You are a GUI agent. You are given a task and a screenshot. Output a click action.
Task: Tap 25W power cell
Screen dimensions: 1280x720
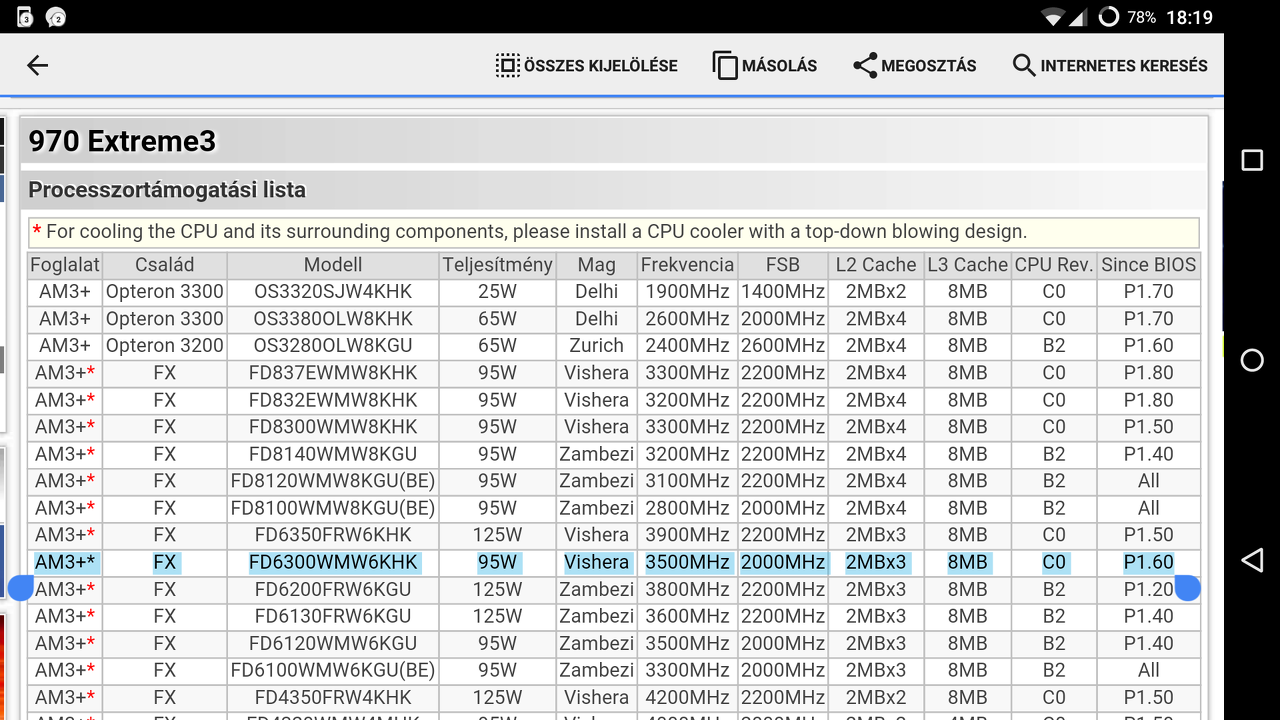[x=497, y=292]
